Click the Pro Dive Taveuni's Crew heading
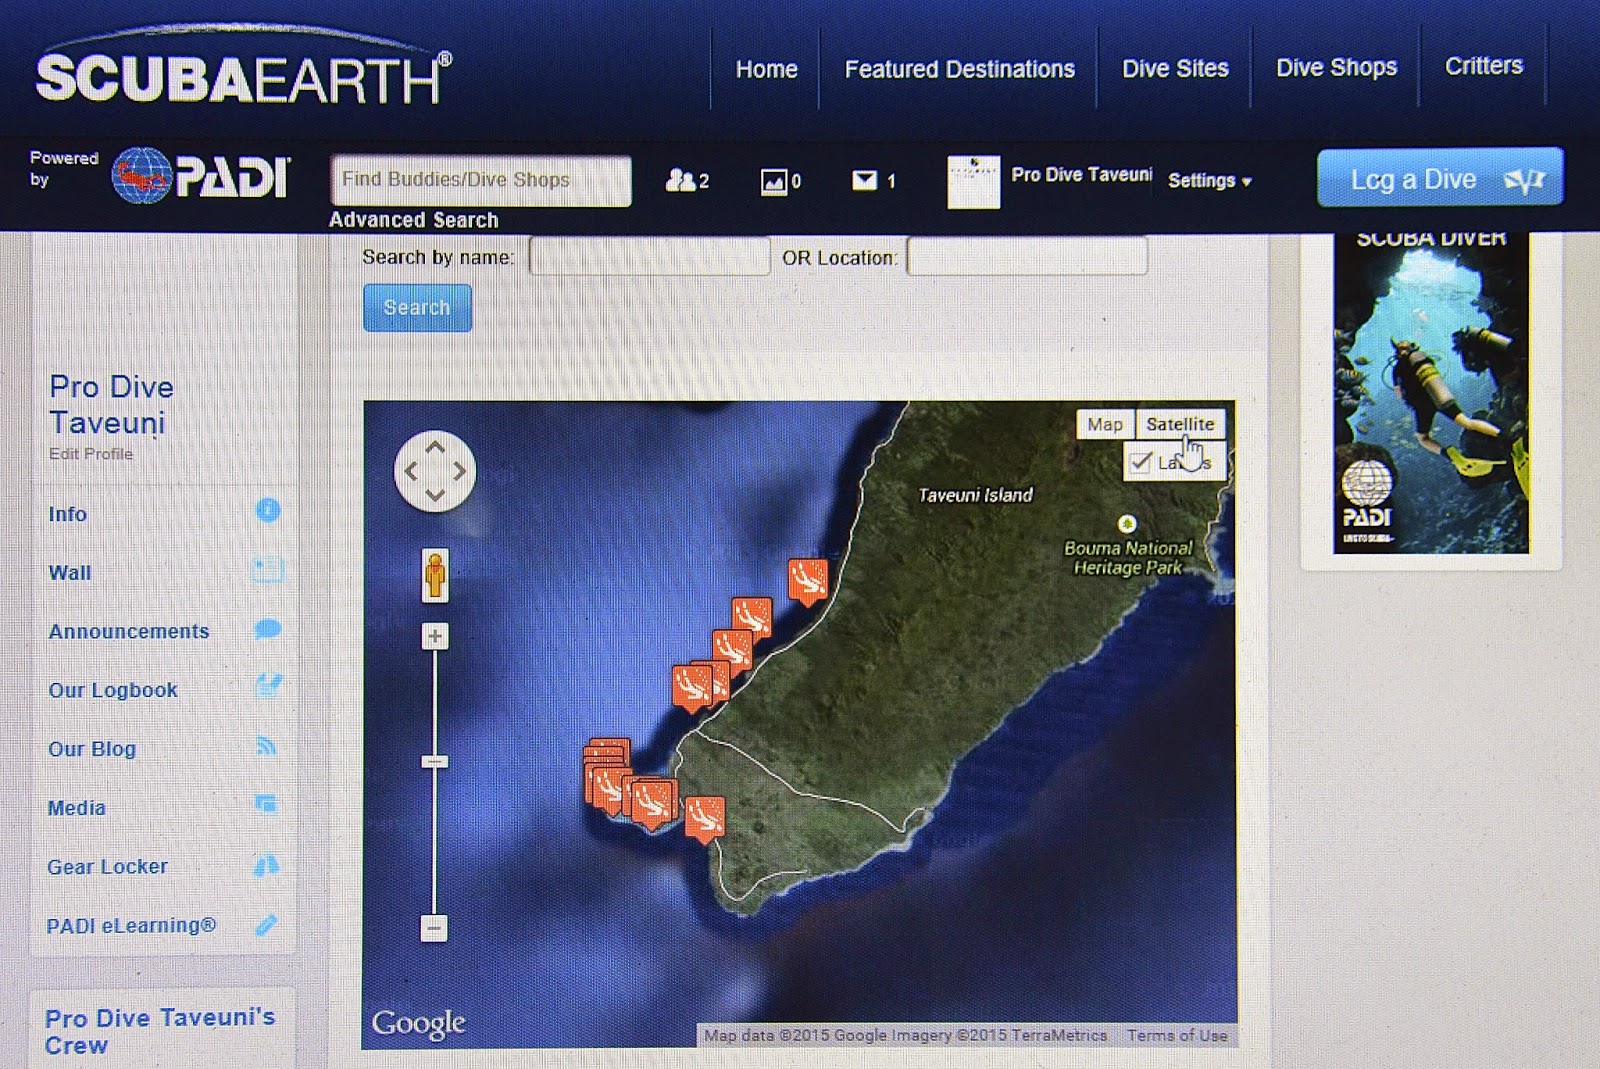Viewport: 1600px width, 1069px height. (160, 1031)
